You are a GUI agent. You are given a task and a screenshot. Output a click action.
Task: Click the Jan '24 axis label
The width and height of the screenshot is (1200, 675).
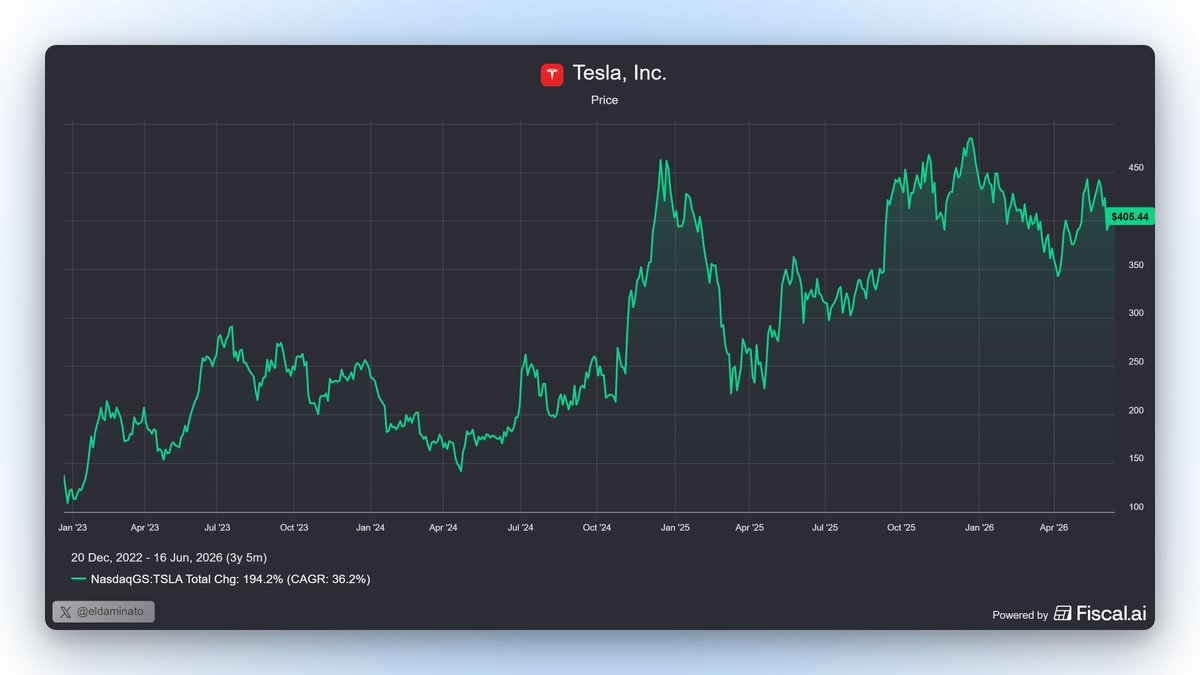371,527
